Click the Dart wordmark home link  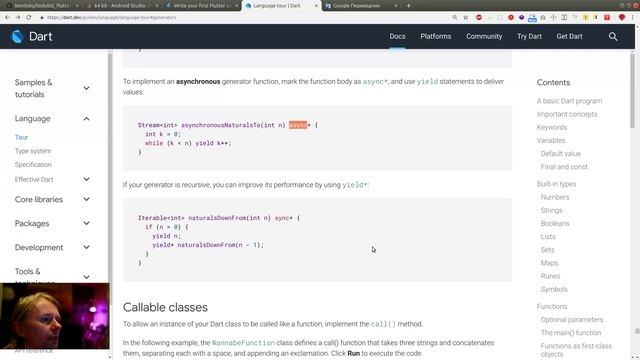40,36
